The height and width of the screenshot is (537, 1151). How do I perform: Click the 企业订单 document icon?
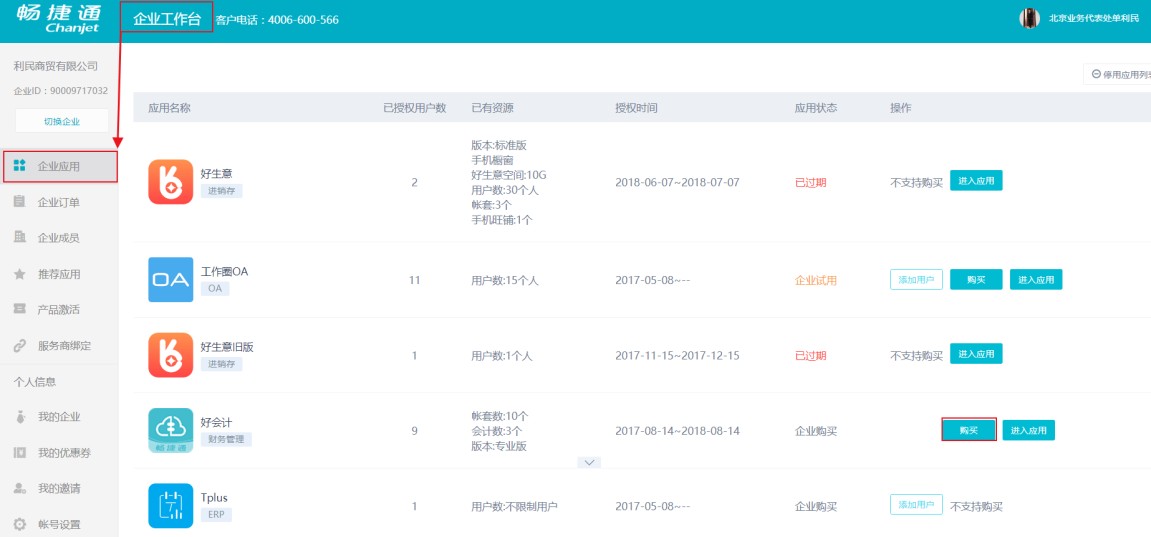coord(20,202)
